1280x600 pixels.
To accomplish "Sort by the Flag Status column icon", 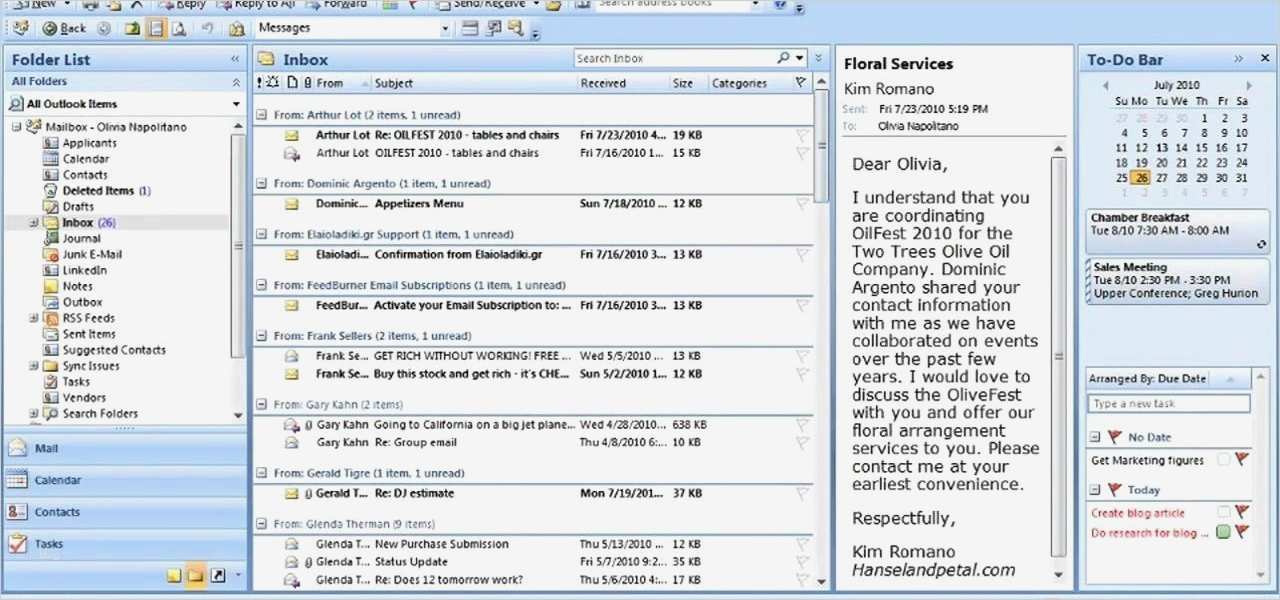I will point(800,83).
